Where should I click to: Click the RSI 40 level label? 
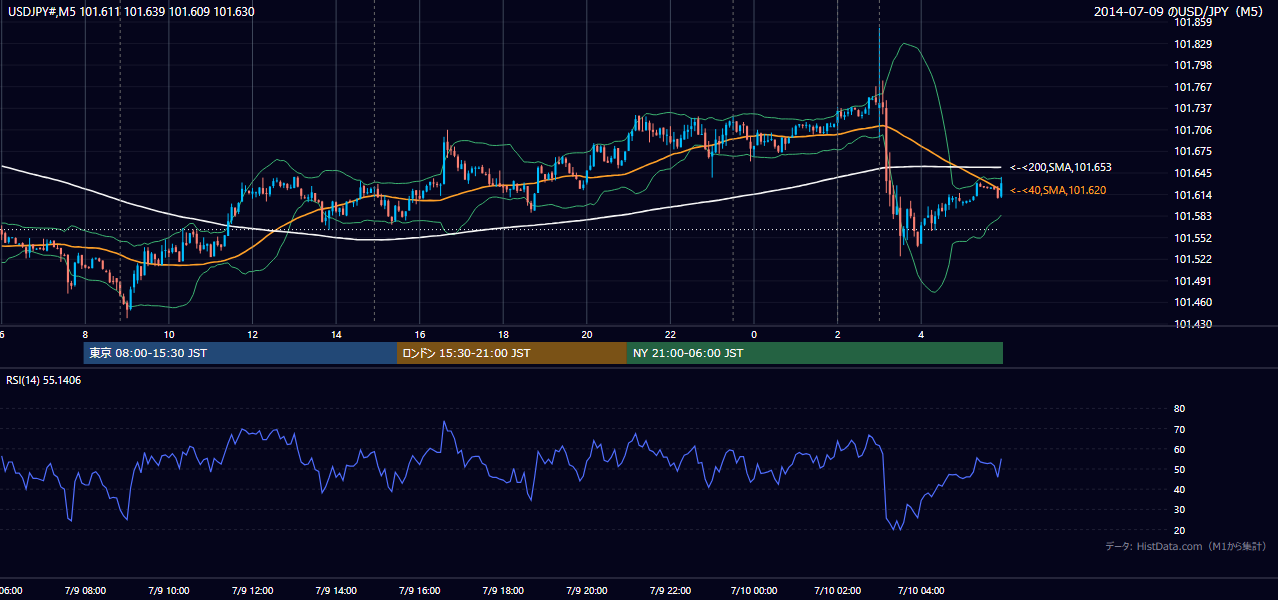point(1179,489)
